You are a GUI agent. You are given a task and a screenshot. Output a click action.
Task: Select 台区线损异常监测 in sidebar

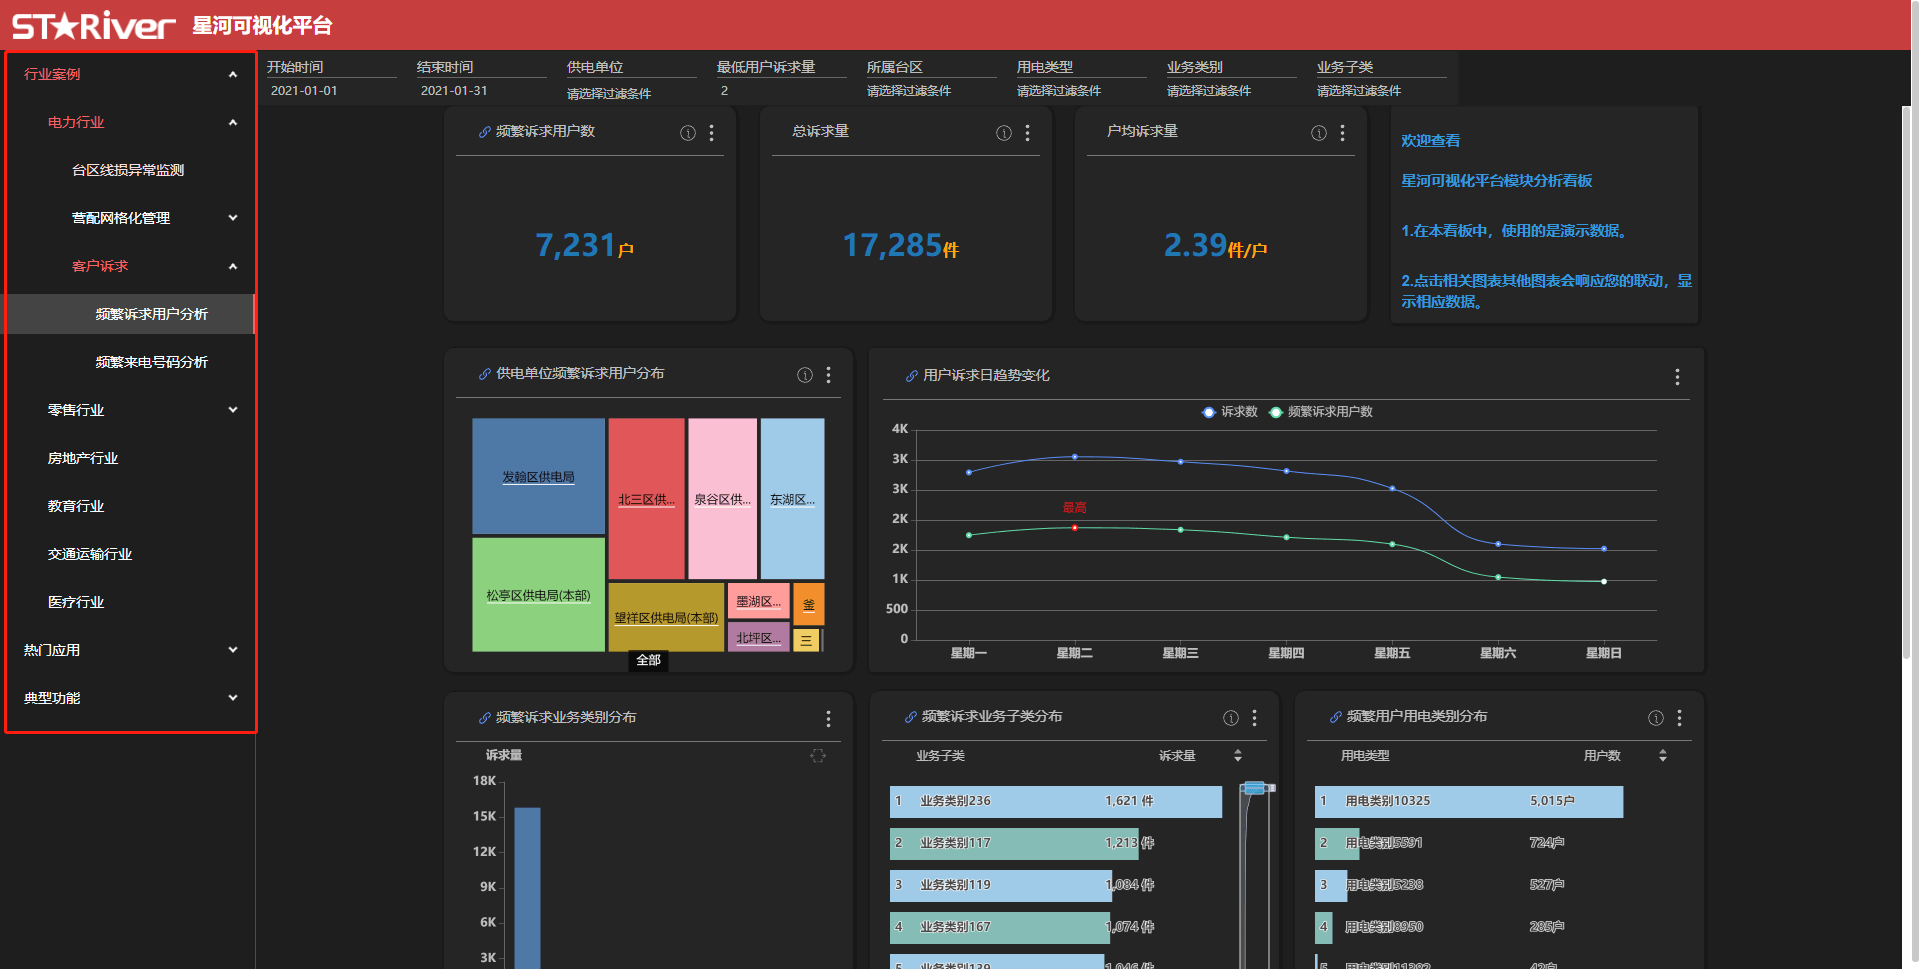(128, 170)
